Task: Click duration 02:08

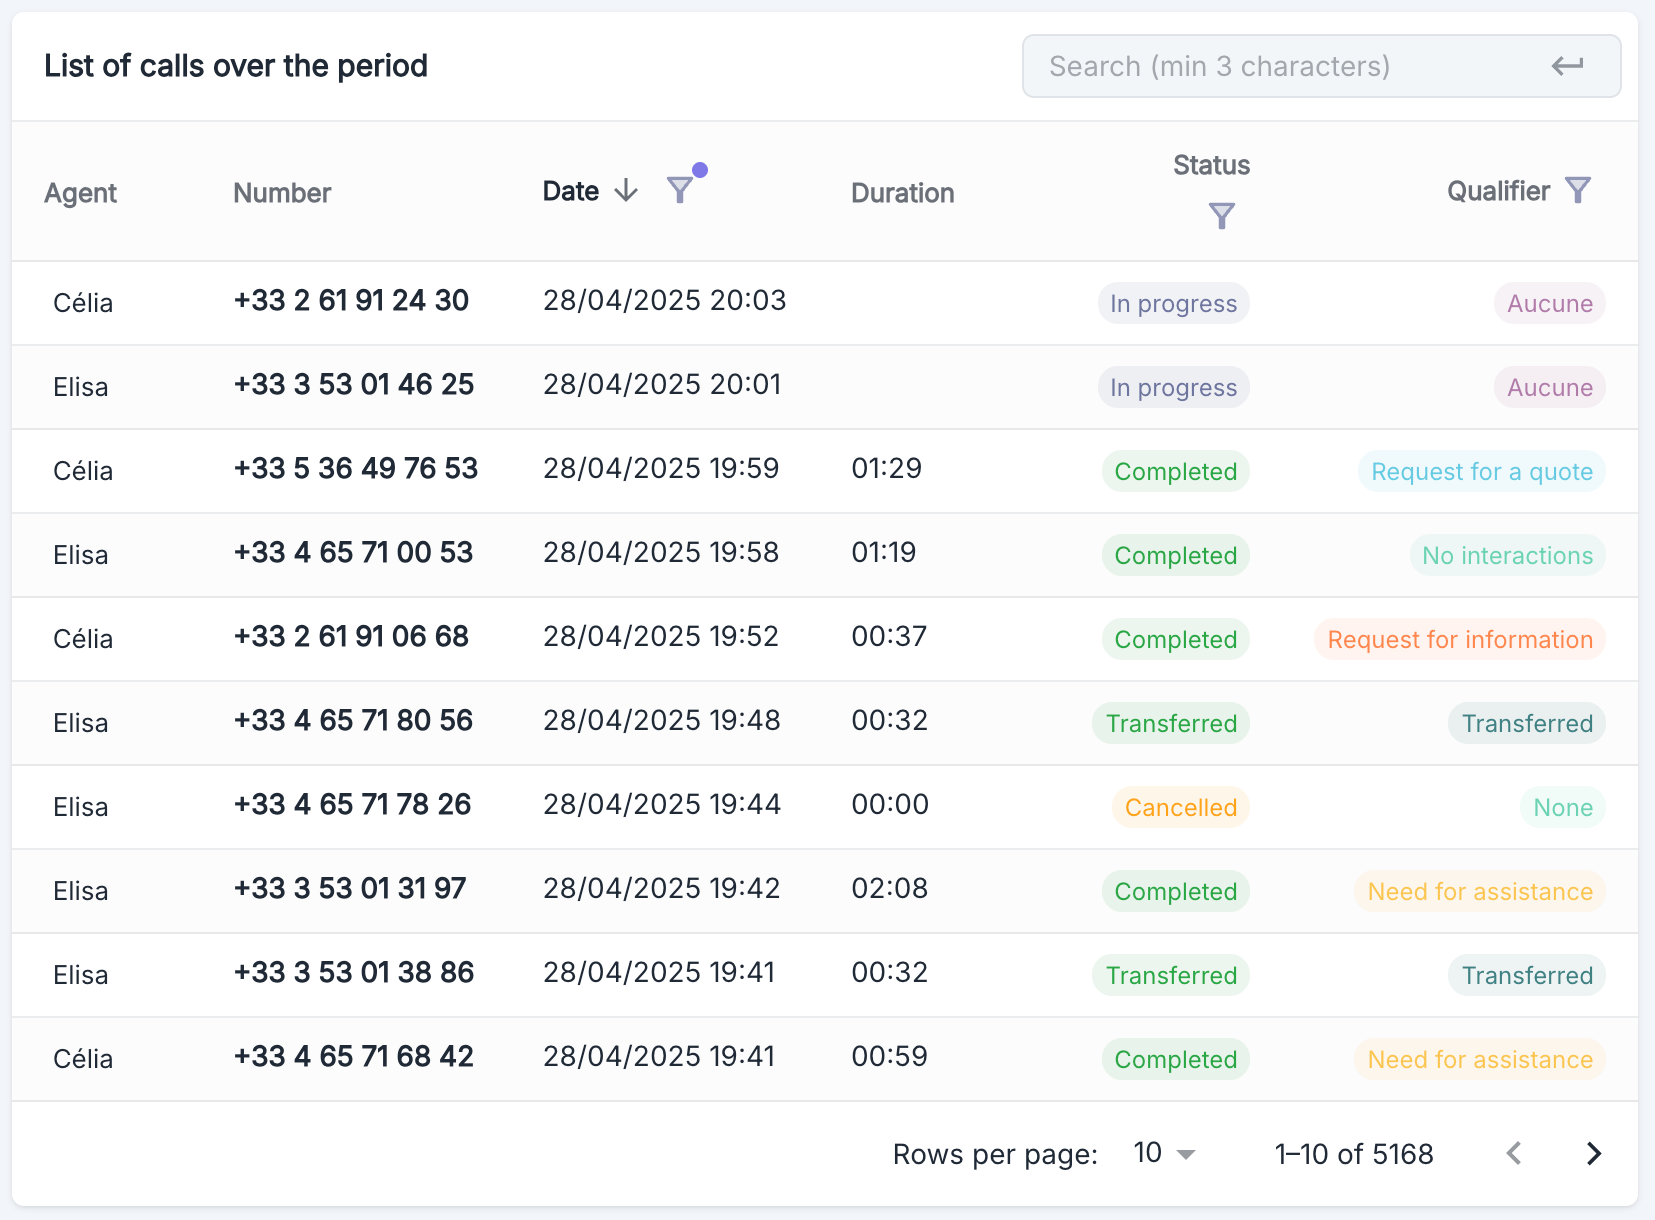Action: pyautogui.click(x=890, y=888)
